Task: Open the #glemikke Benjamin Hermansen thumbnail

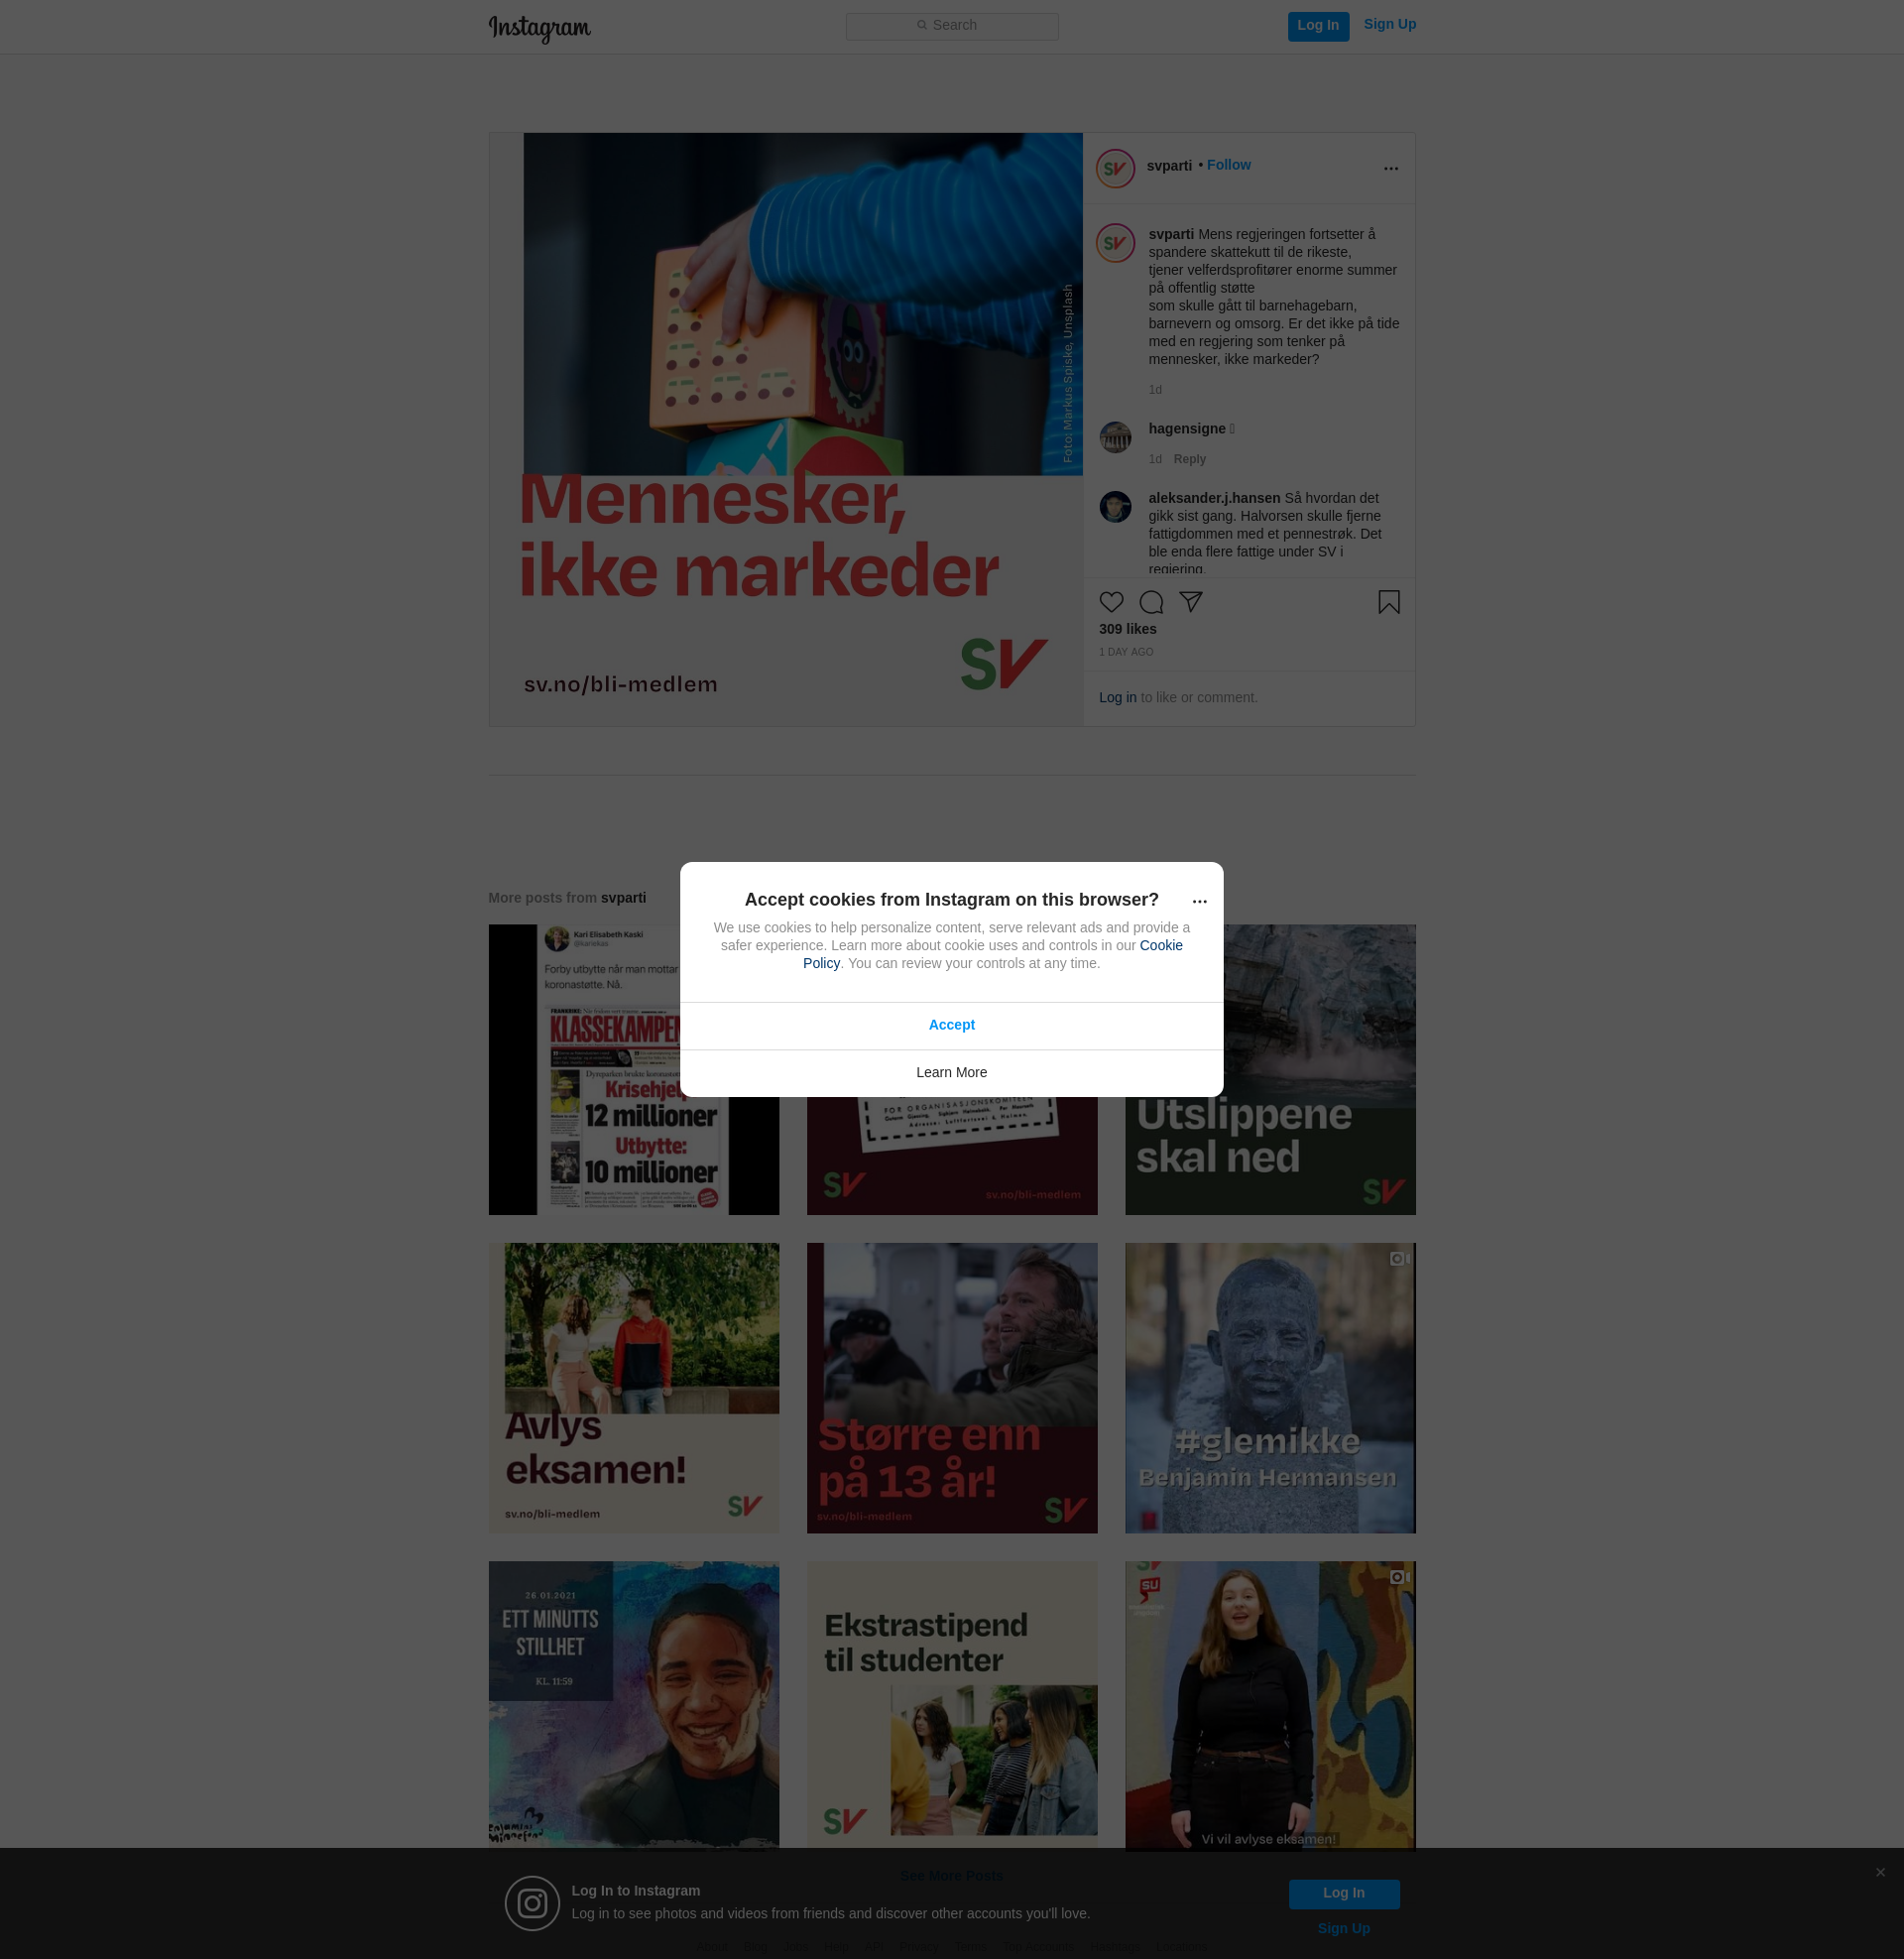Action: [x=1270, y=1388]
